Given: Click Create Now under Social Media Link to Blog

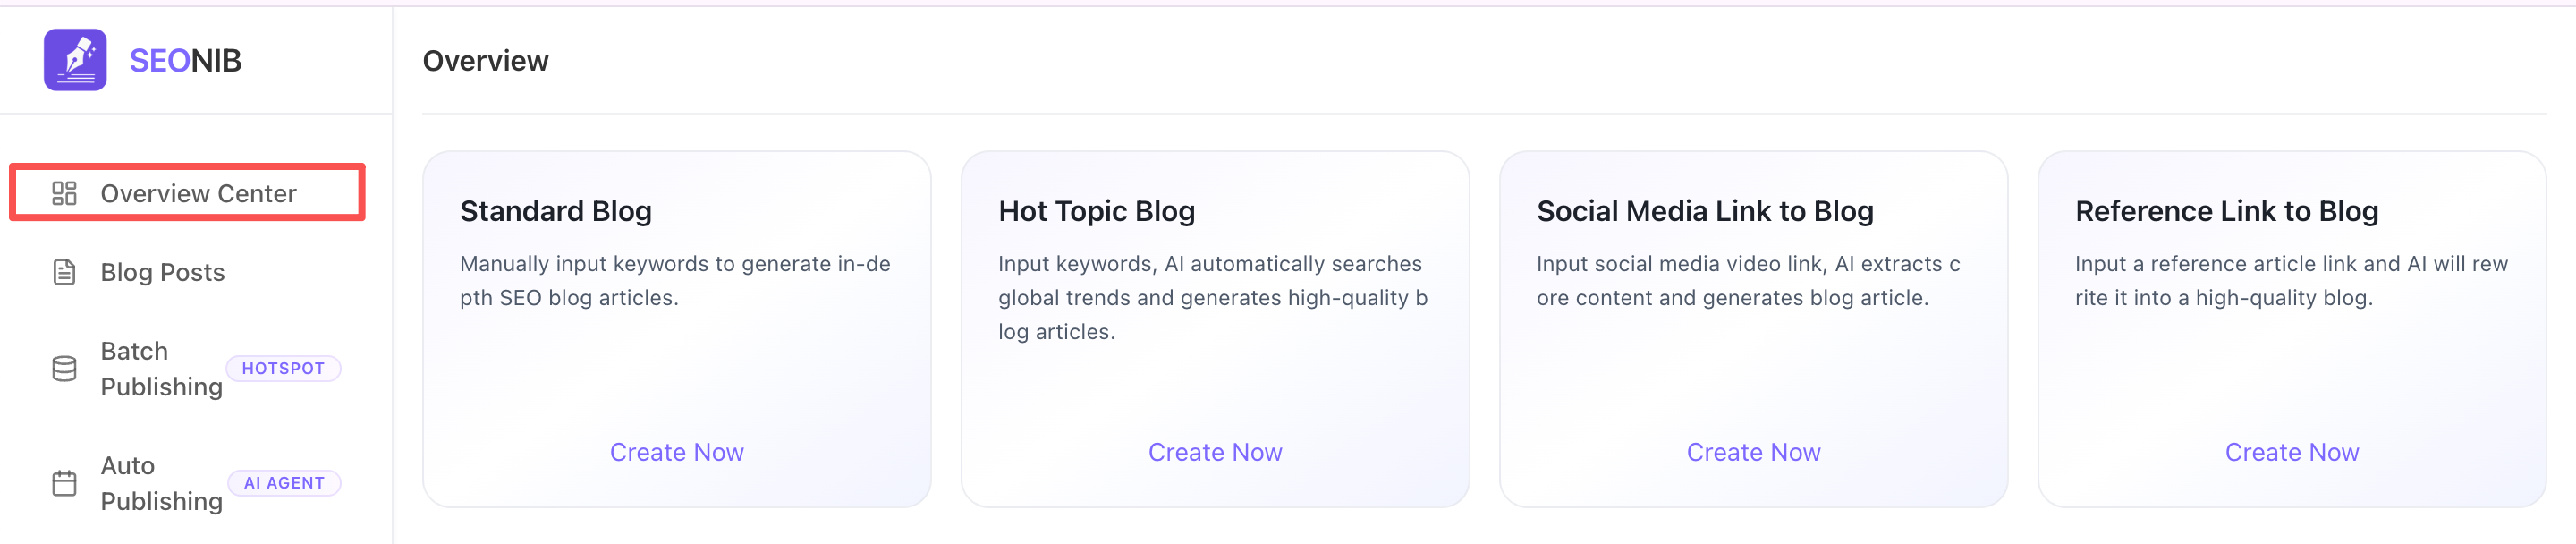Looking at the screenshot, I should 1753,453.
